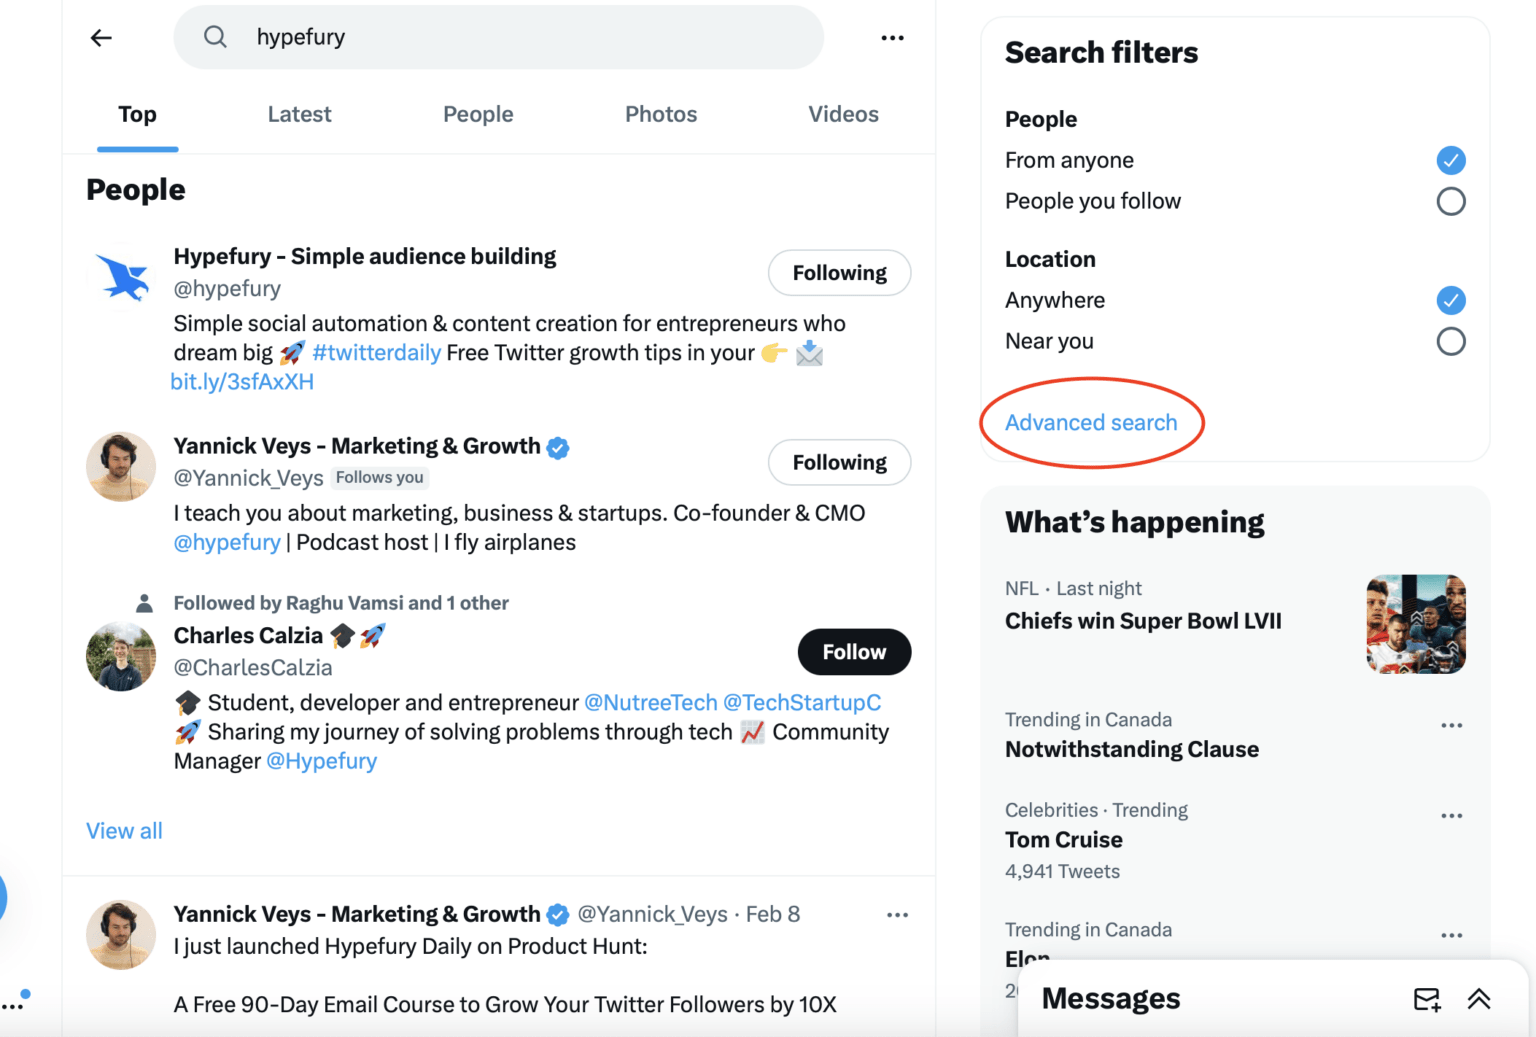The width and height of the screenshot is (1536, 1037).
Task: Click the new message envelope icon
Action: pos(1427,997)
